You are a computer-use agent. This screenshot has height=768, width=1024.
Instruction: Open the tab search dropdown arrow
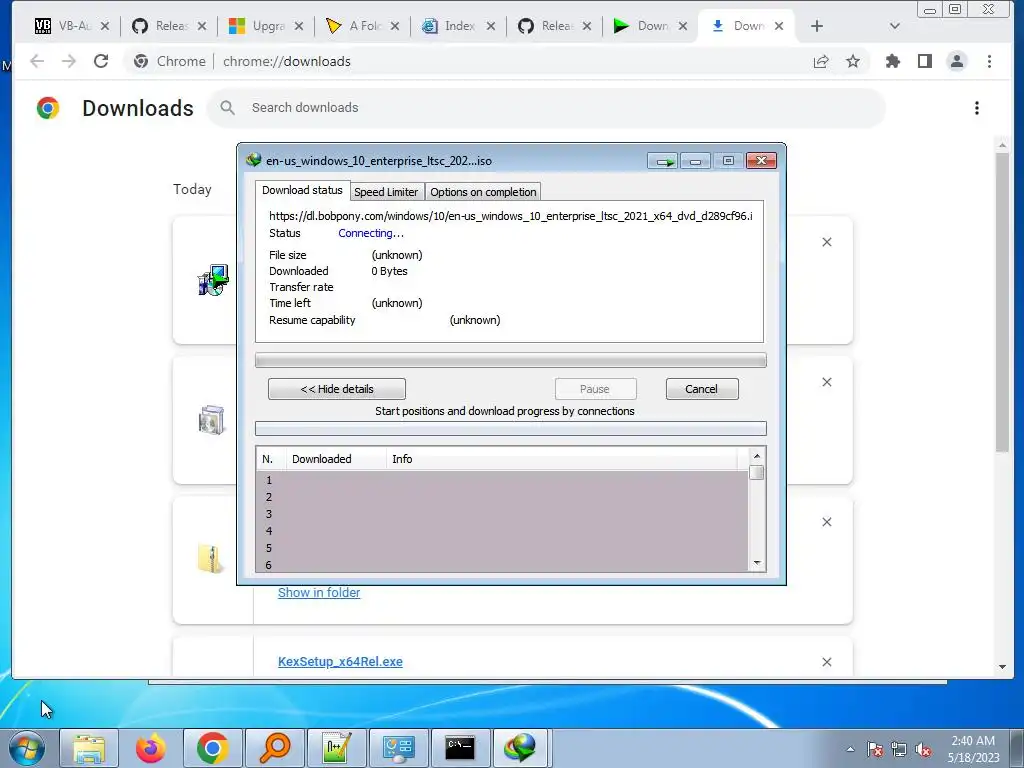pyautogui.click(x=895, y=26)
